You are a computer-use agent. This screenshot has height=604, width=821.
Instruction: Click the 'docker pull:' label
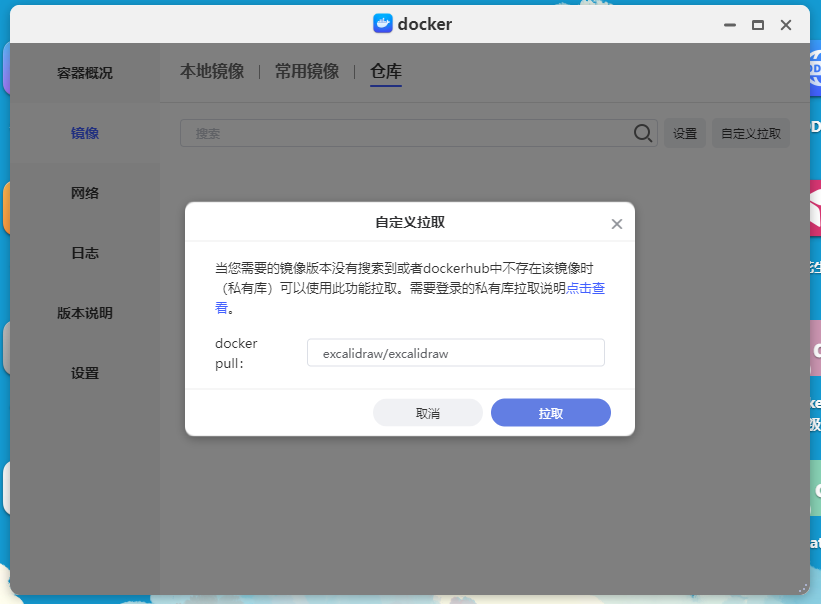(236, 353)
